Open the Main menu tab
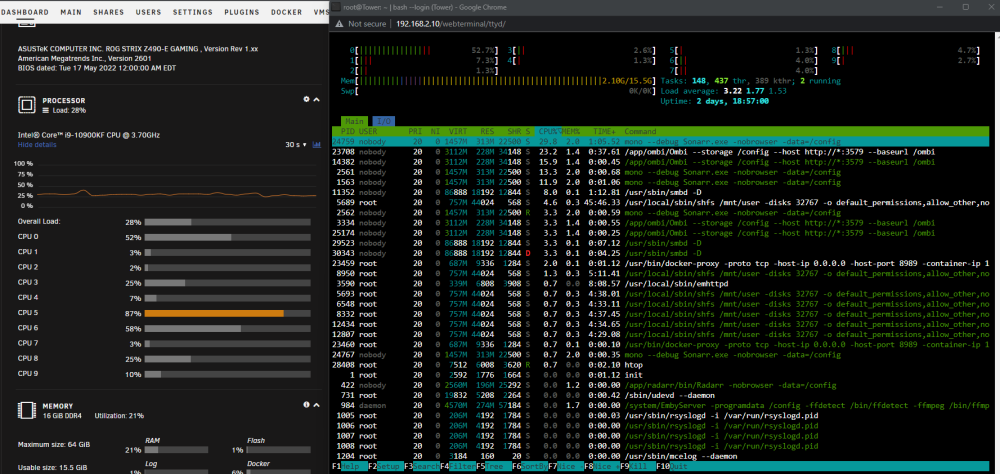Screen dimensions: 1000x474 click(x=71, y=12)
